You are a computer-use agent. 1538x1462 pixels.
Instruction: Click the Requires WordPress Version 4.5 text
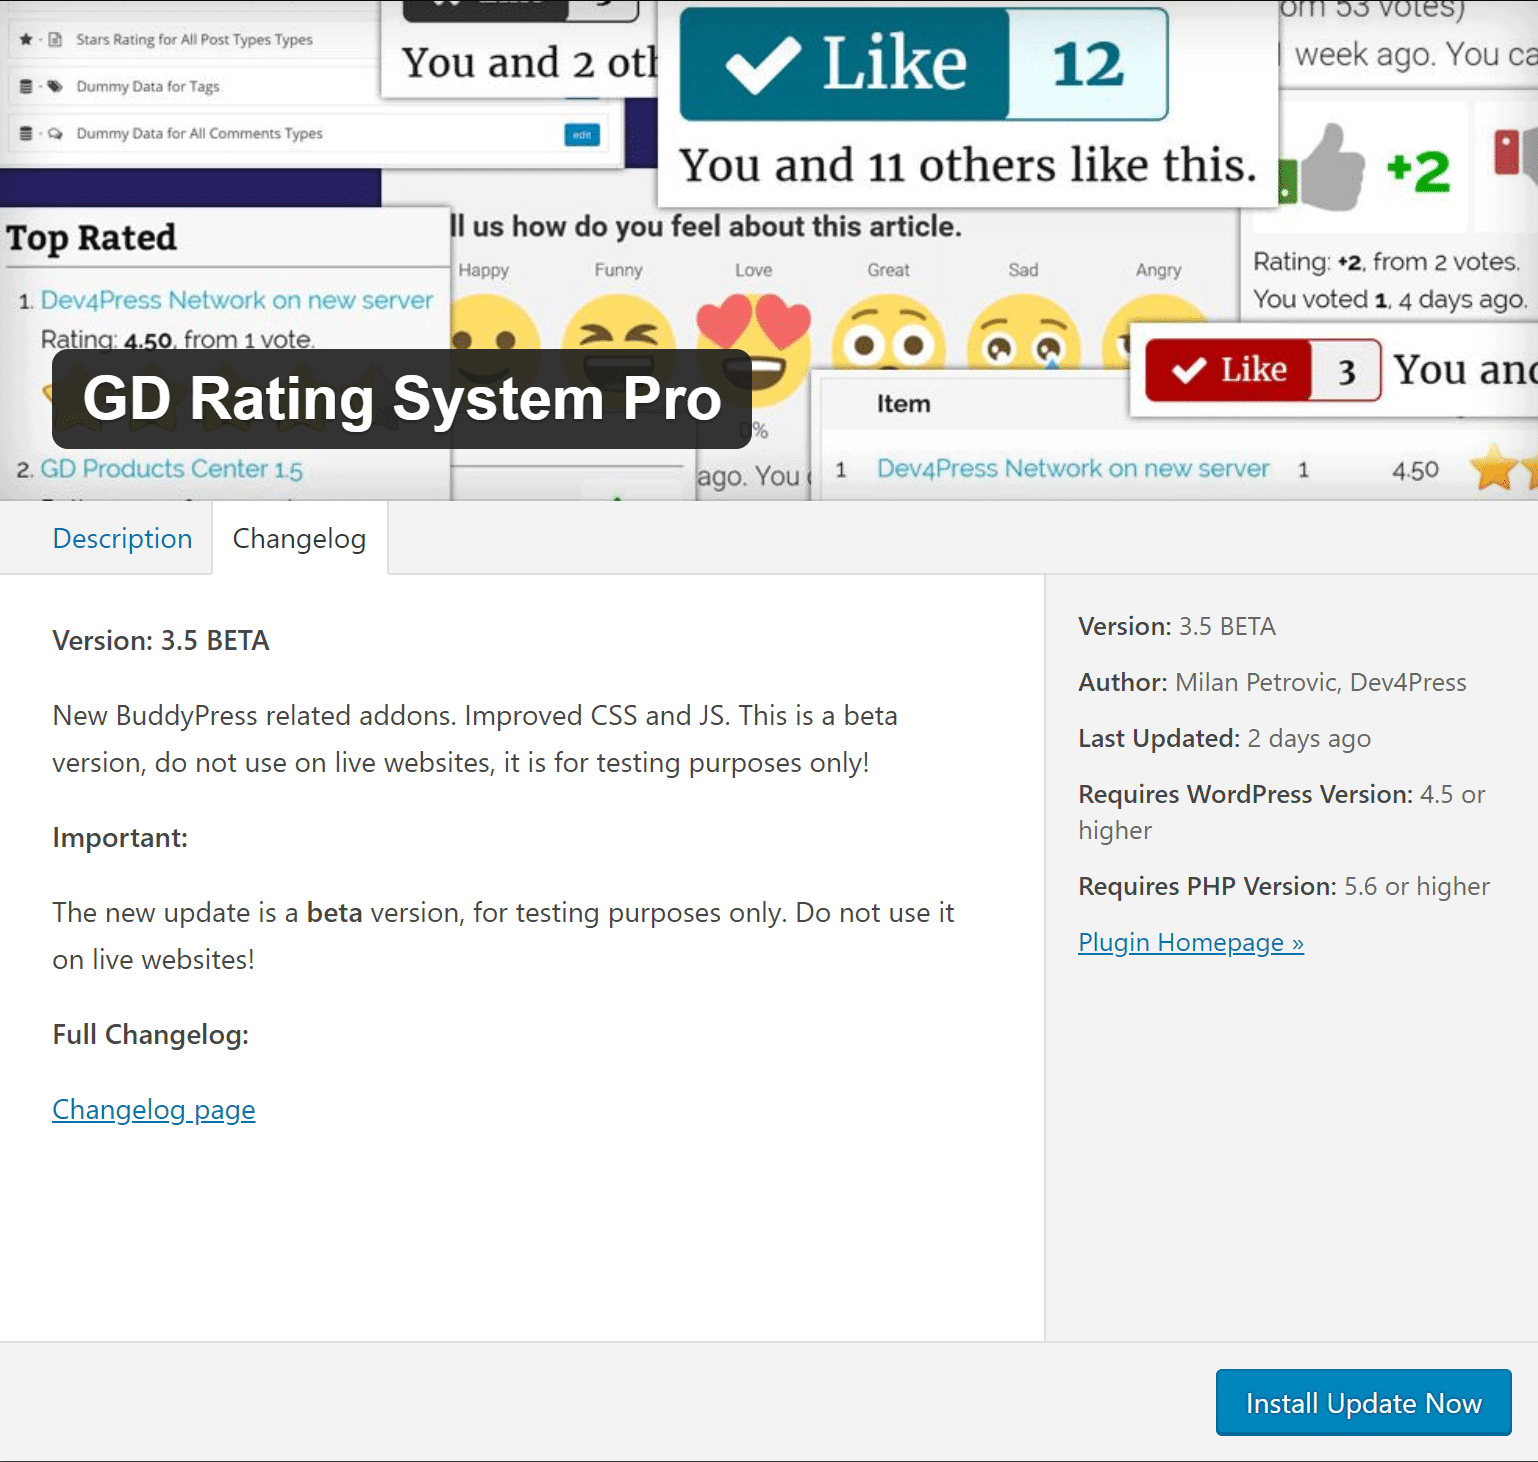tap(1284, 812)
